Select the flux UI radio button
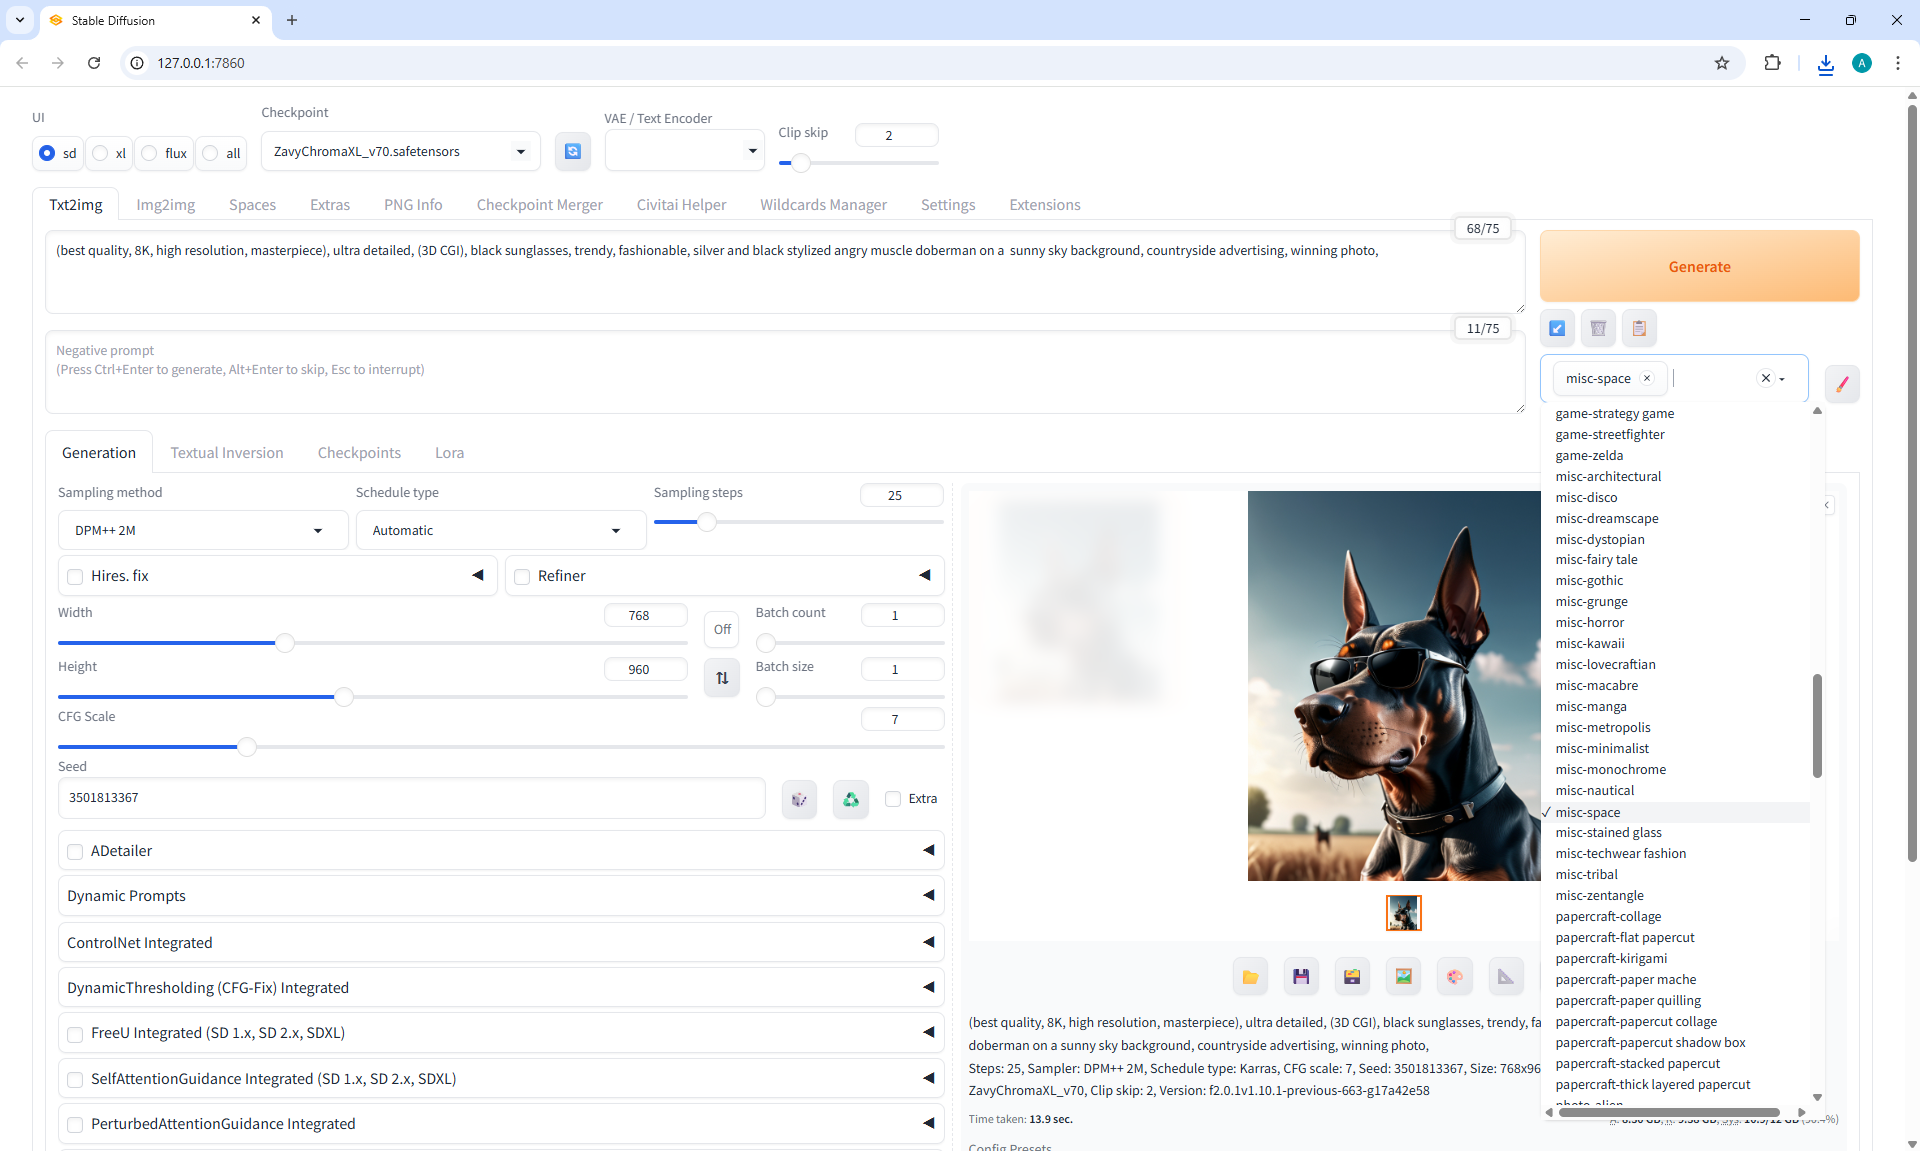The height and width of the screenshot is (1151, 1920). [x=149, y=153]
